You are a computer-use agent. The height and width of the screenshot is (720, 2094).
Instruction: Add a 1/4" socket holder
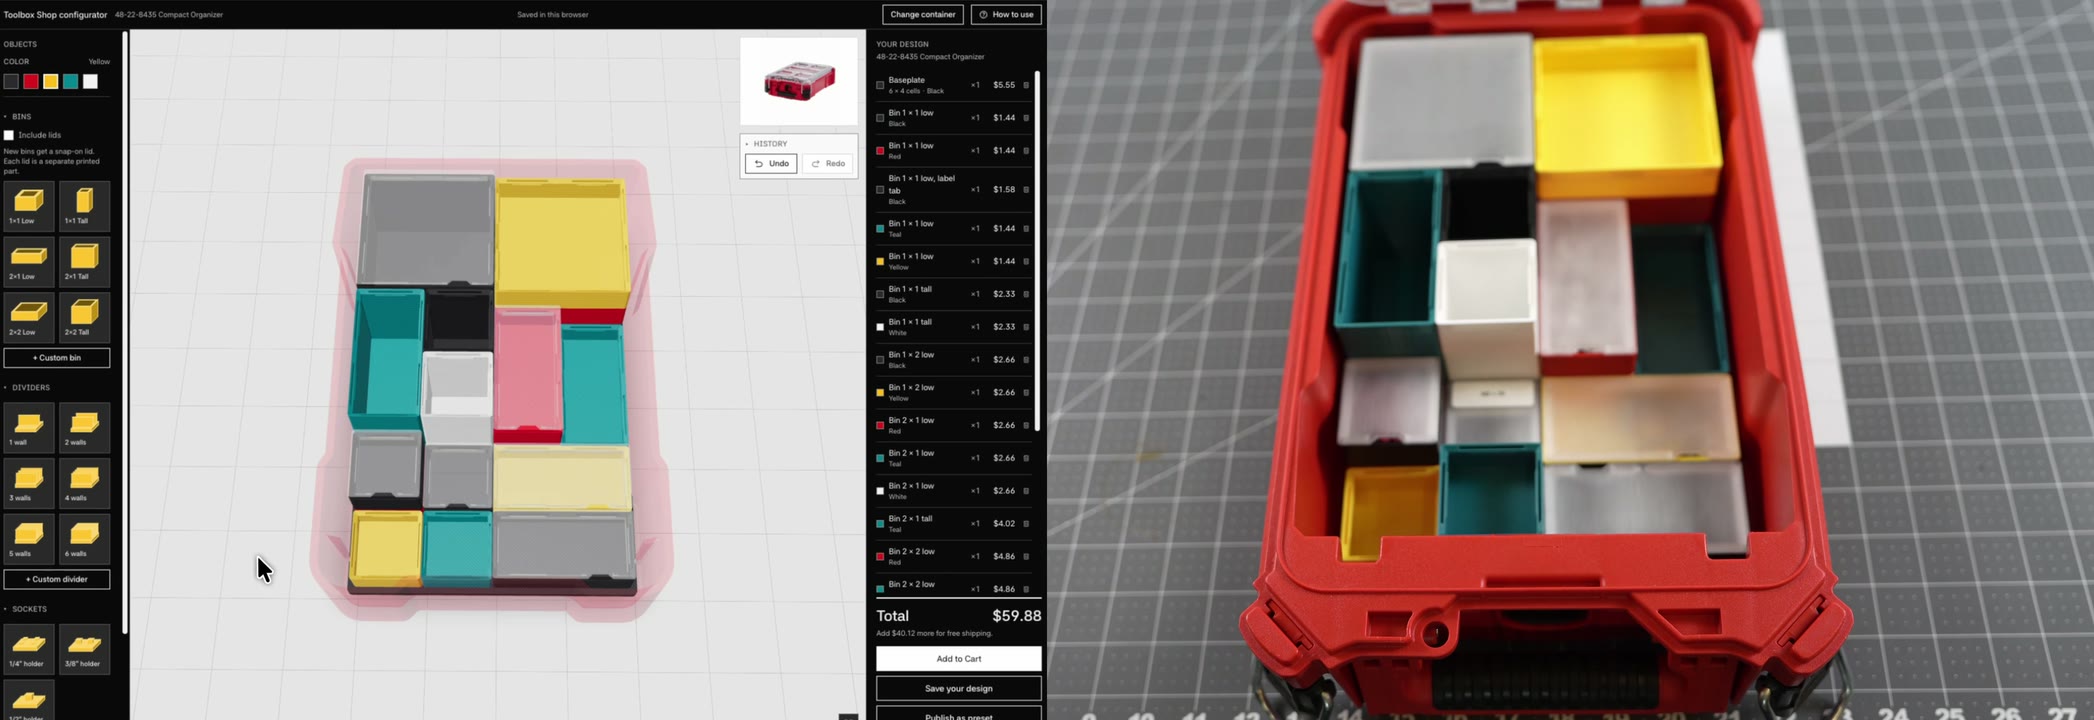click(29, 650)
